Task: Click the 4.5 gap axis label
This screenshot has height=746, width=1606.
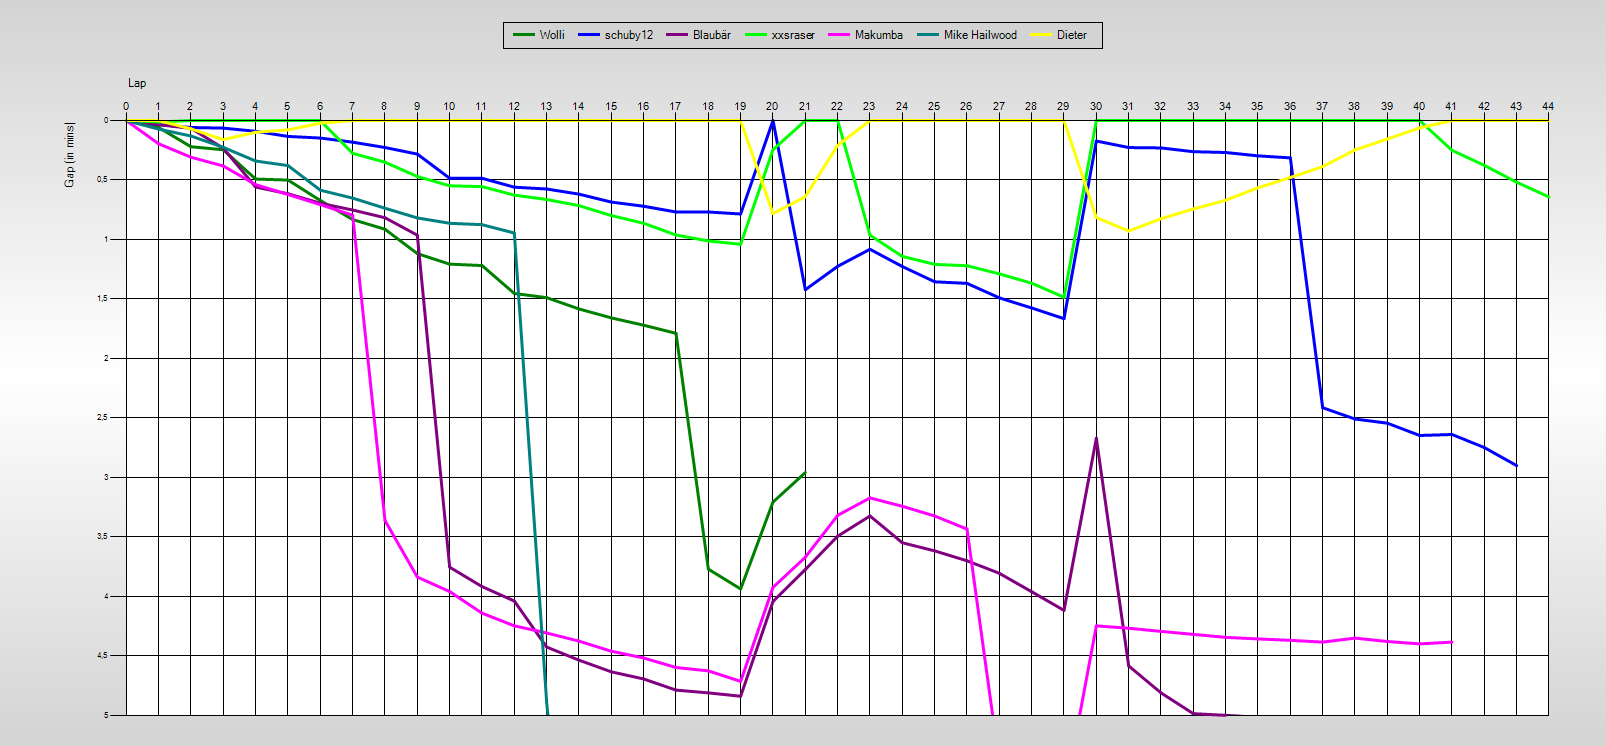Action: (x=104, y=656)
